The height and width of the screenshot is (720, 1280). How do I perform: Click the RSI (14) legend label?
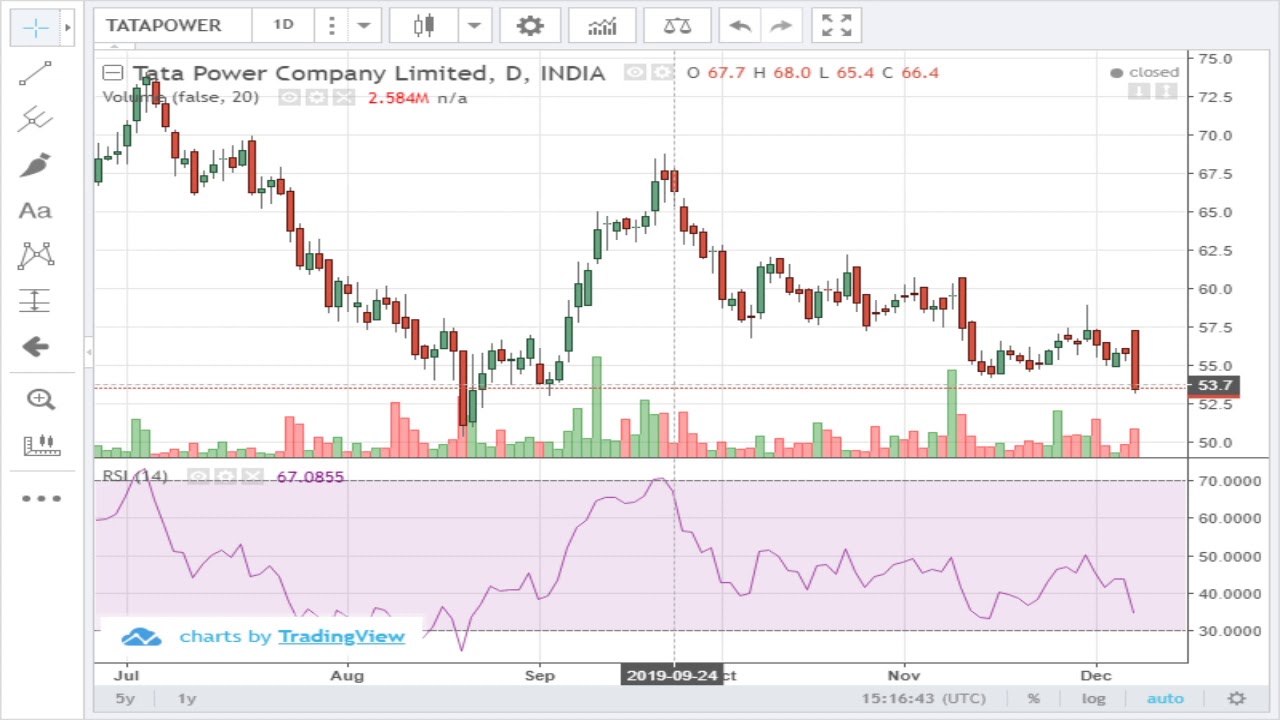click(x=135, y=477)
